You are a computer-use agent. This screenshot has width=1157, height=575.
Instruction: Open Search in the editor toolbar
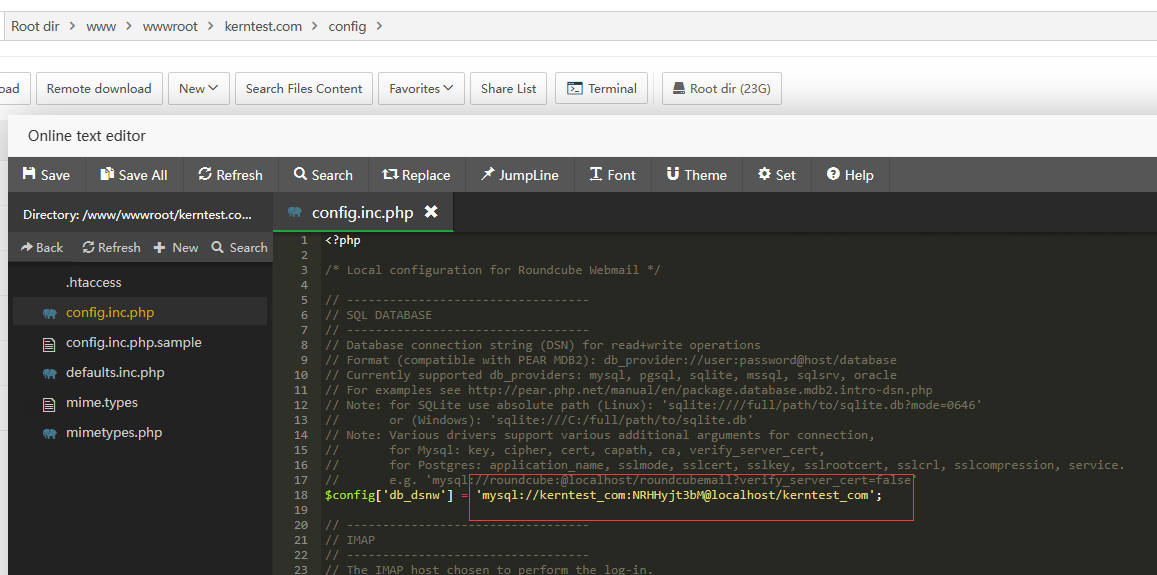coord(323,175)
